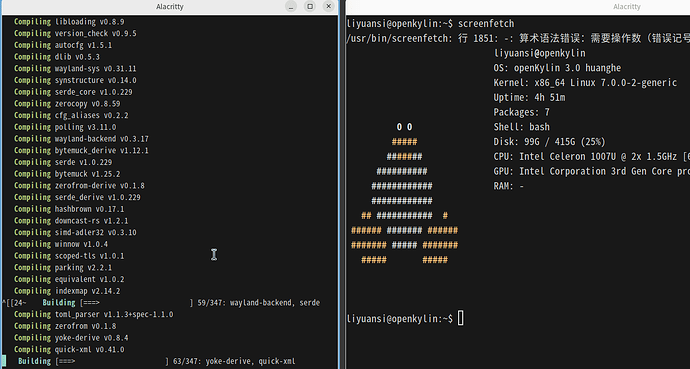Click the 'OS: openKylin 3.0 huanghe' line
Image resolution: width=690 pixels, height=369 pixels.
557,68
